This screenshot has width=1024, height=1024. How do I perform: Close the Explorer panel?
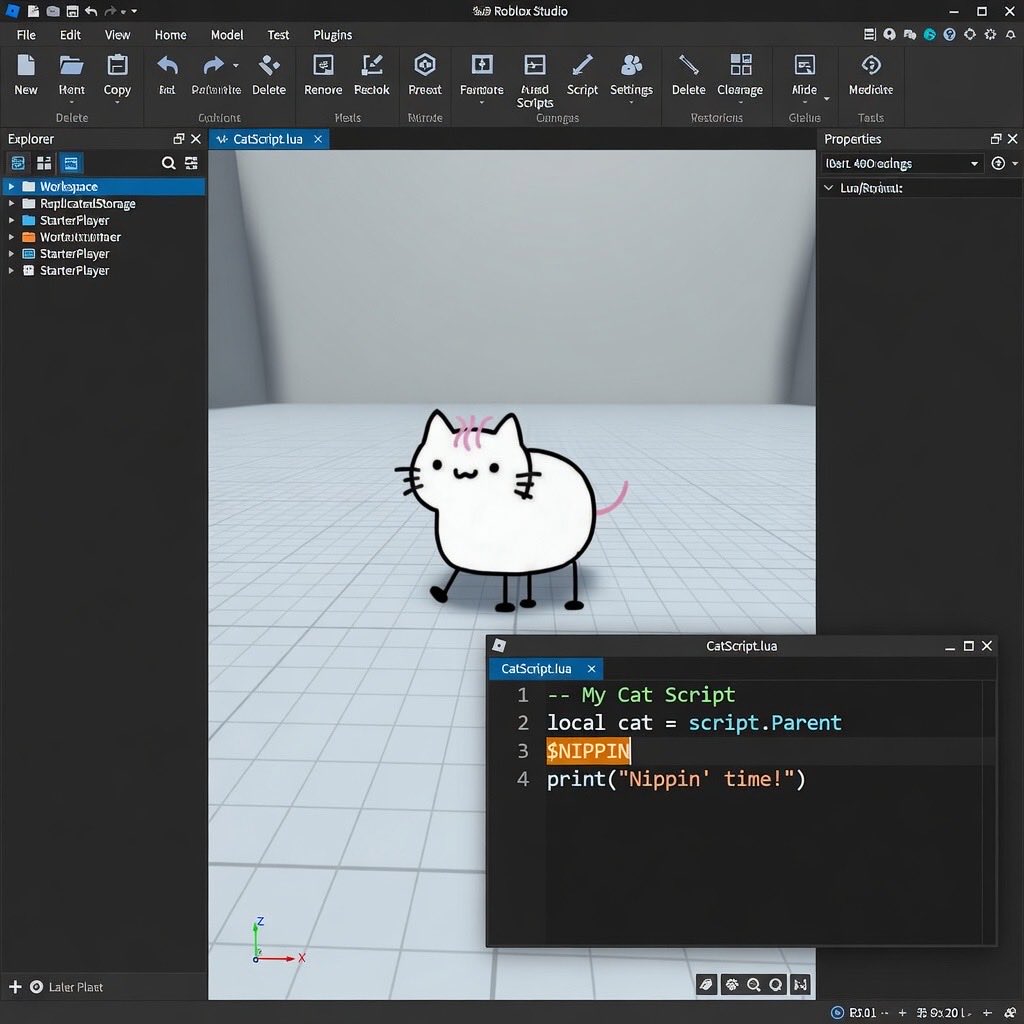coord(196,139)
